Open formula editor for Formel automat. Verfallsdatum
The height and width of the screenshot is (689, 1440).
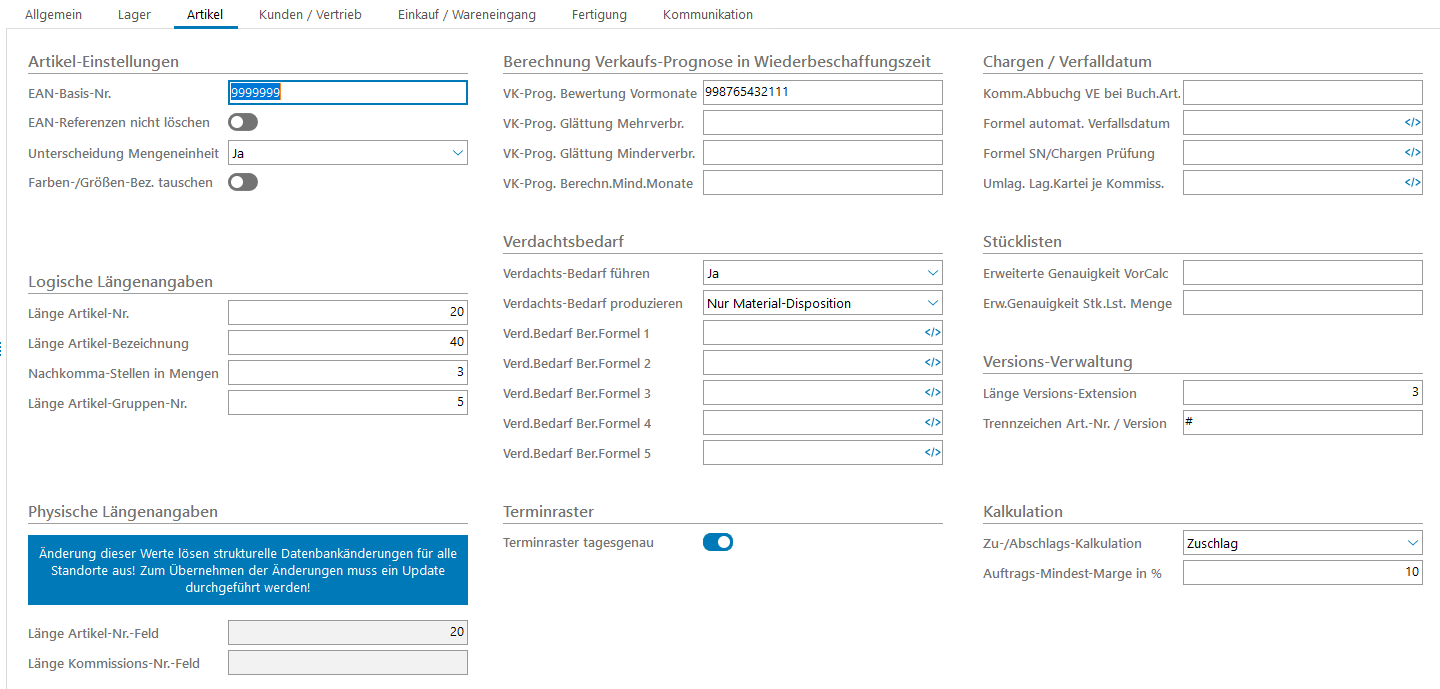1411,123
